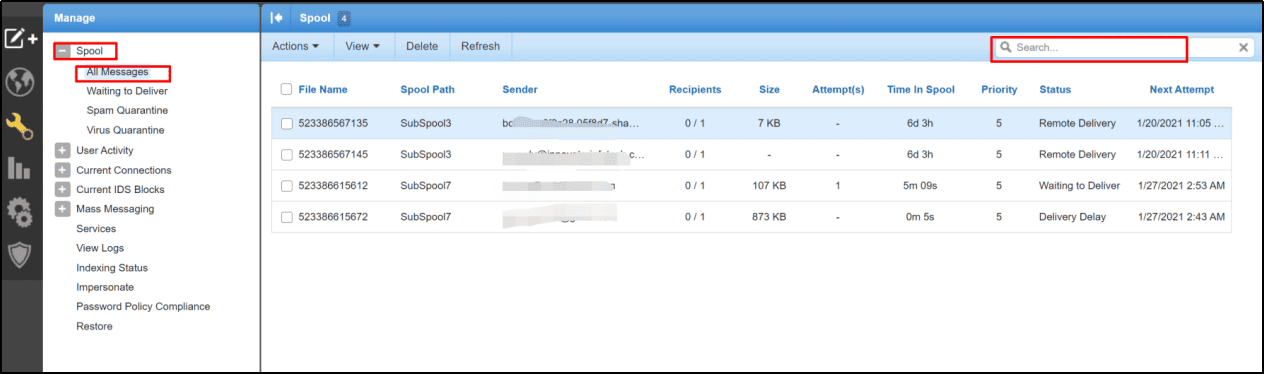Sort by Attempt(s) column header
1264x374 pixels.
coord(838,89)
